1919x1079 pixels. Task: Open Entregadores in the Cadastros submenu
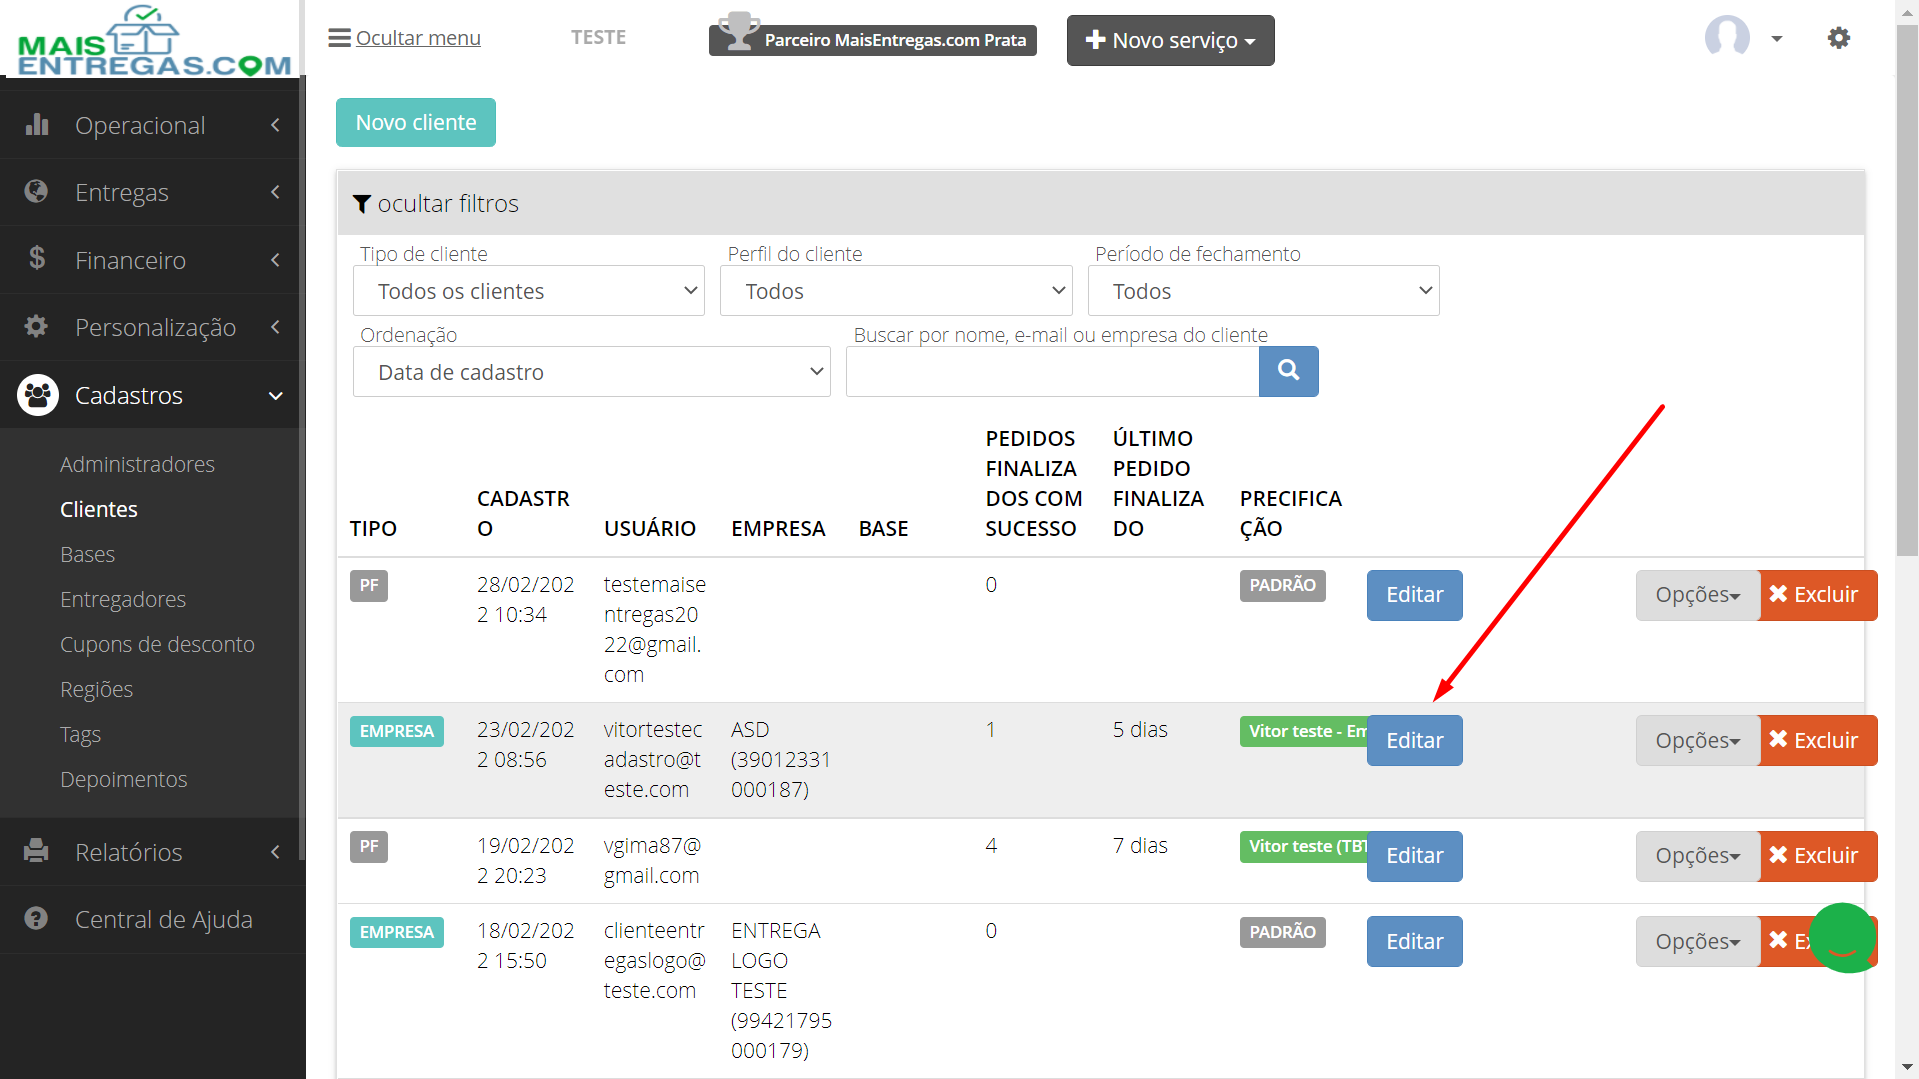point(123,599)
